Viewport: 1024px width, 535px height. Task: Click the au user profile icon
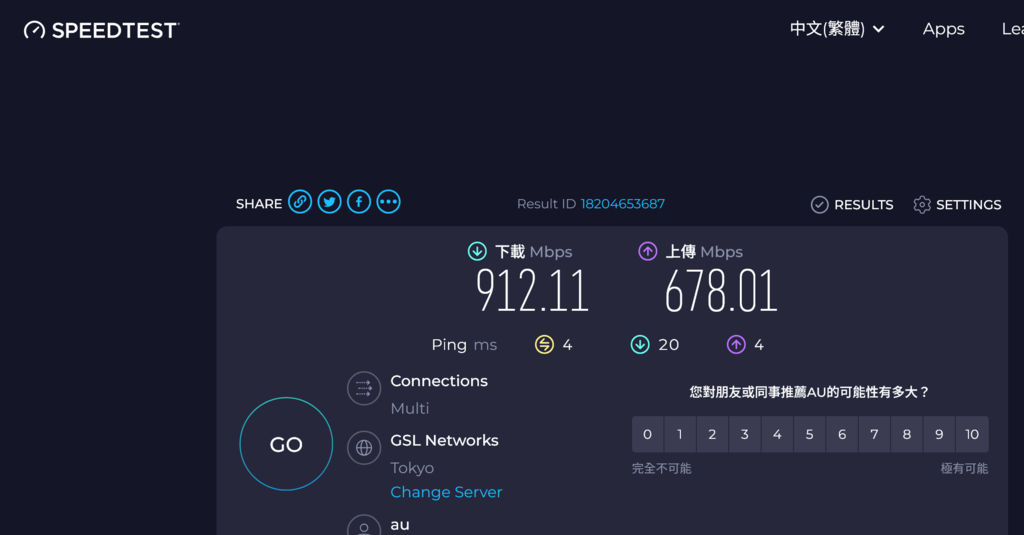point(364,527)
